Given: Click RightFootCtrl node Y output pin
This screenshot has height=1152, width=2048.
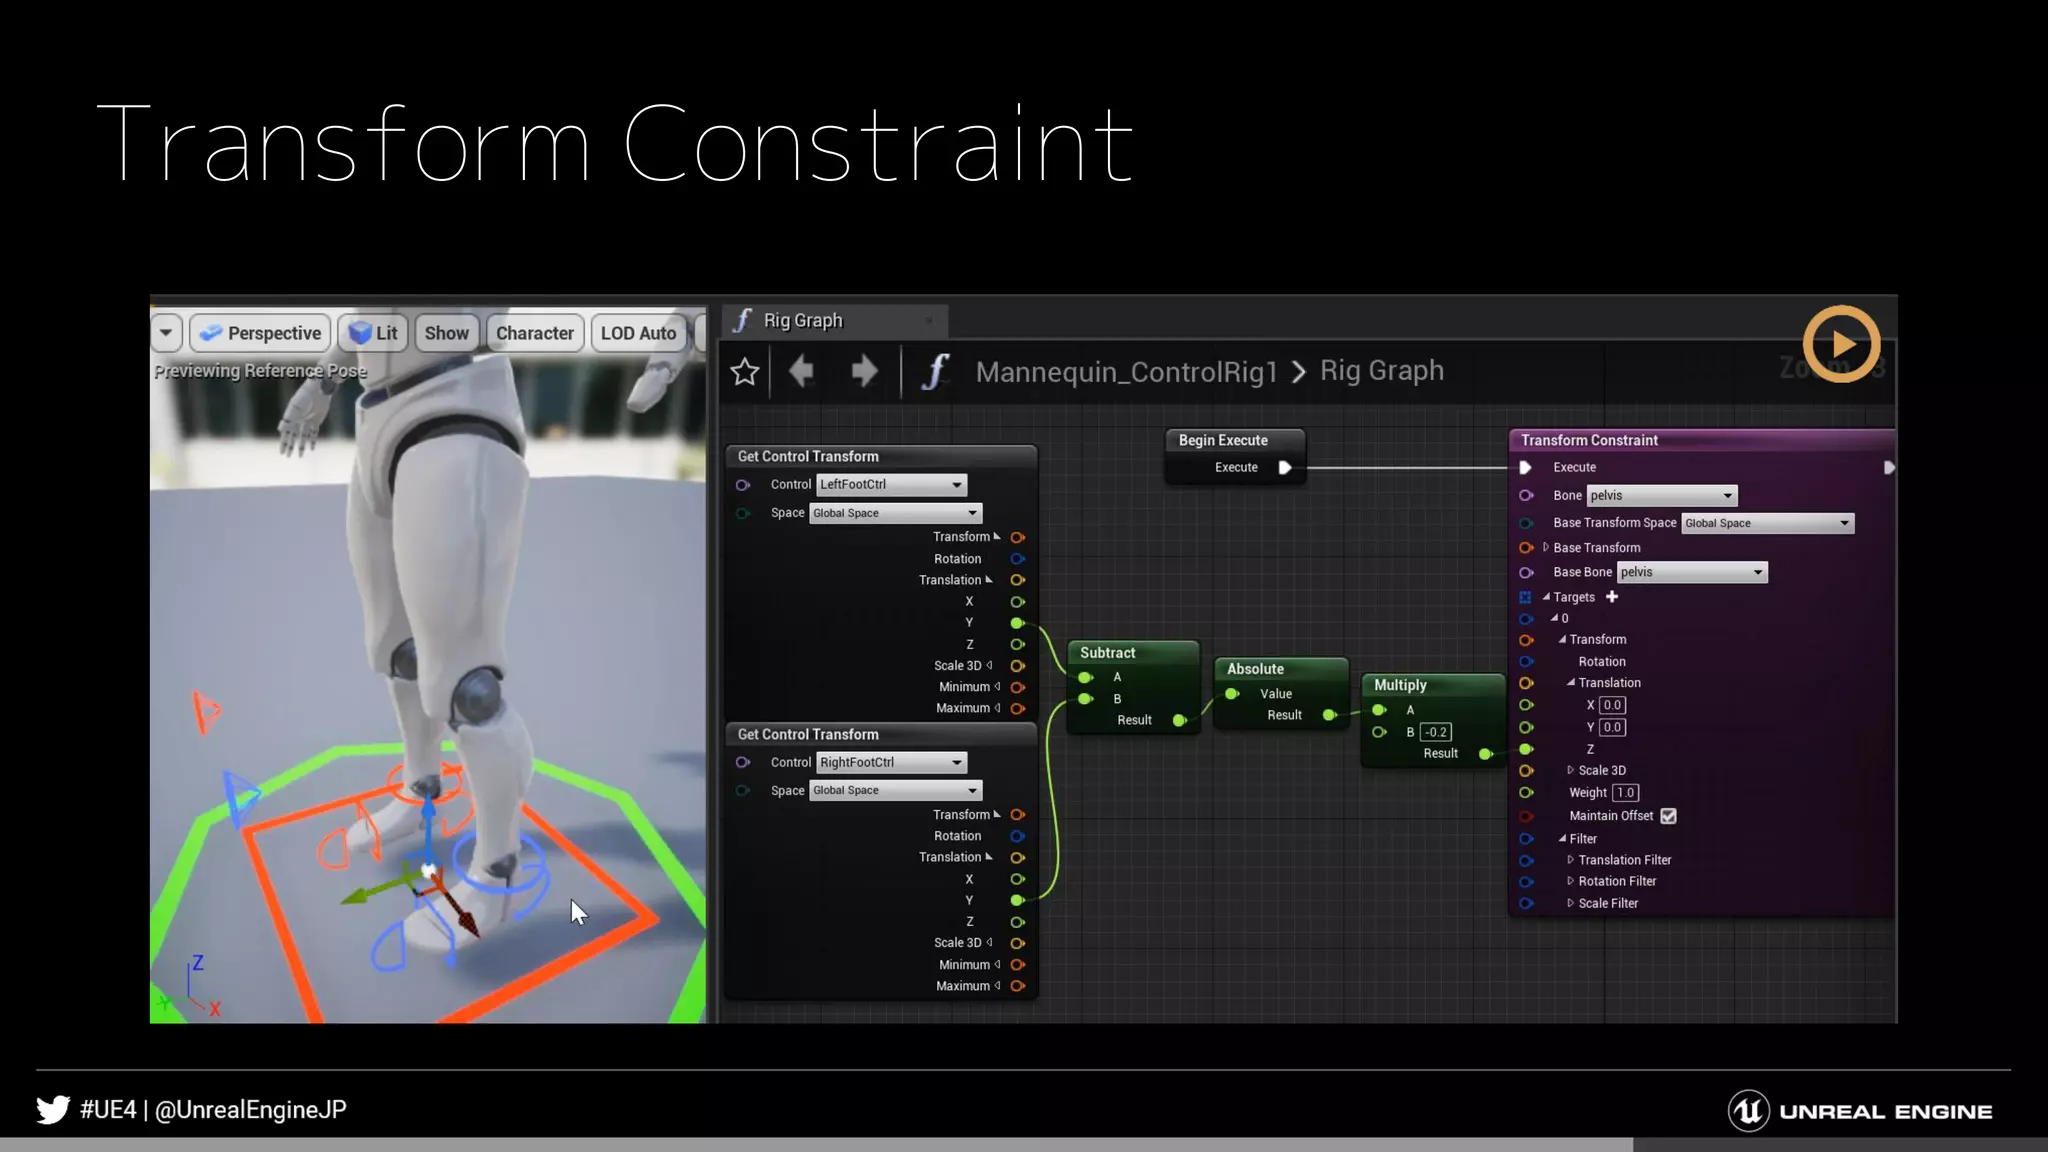Looking at the screenshot, I should (x=1017, y=900).
